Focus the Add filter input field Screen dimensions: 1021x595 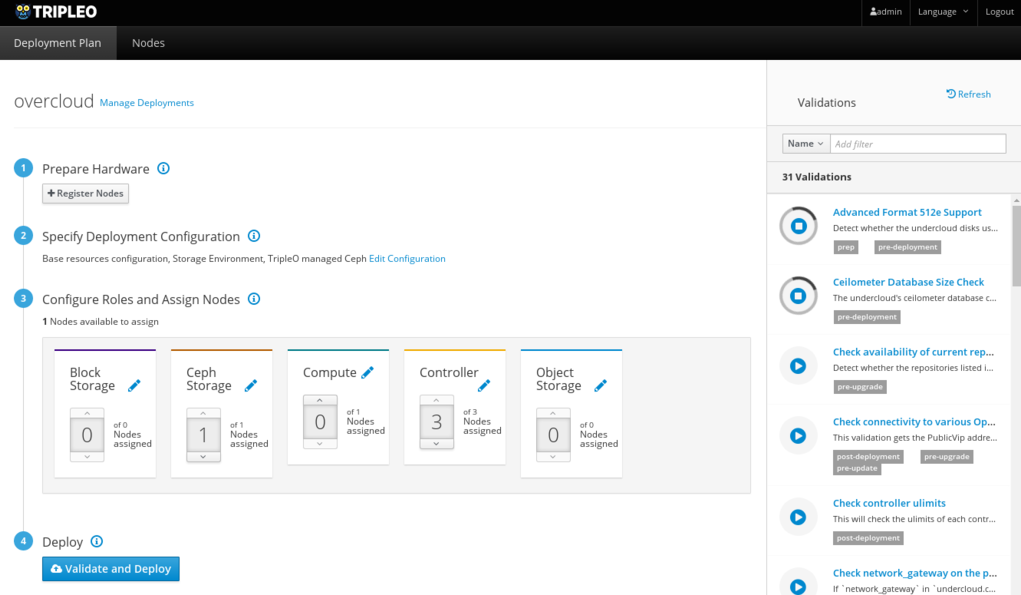coord(917,144)
